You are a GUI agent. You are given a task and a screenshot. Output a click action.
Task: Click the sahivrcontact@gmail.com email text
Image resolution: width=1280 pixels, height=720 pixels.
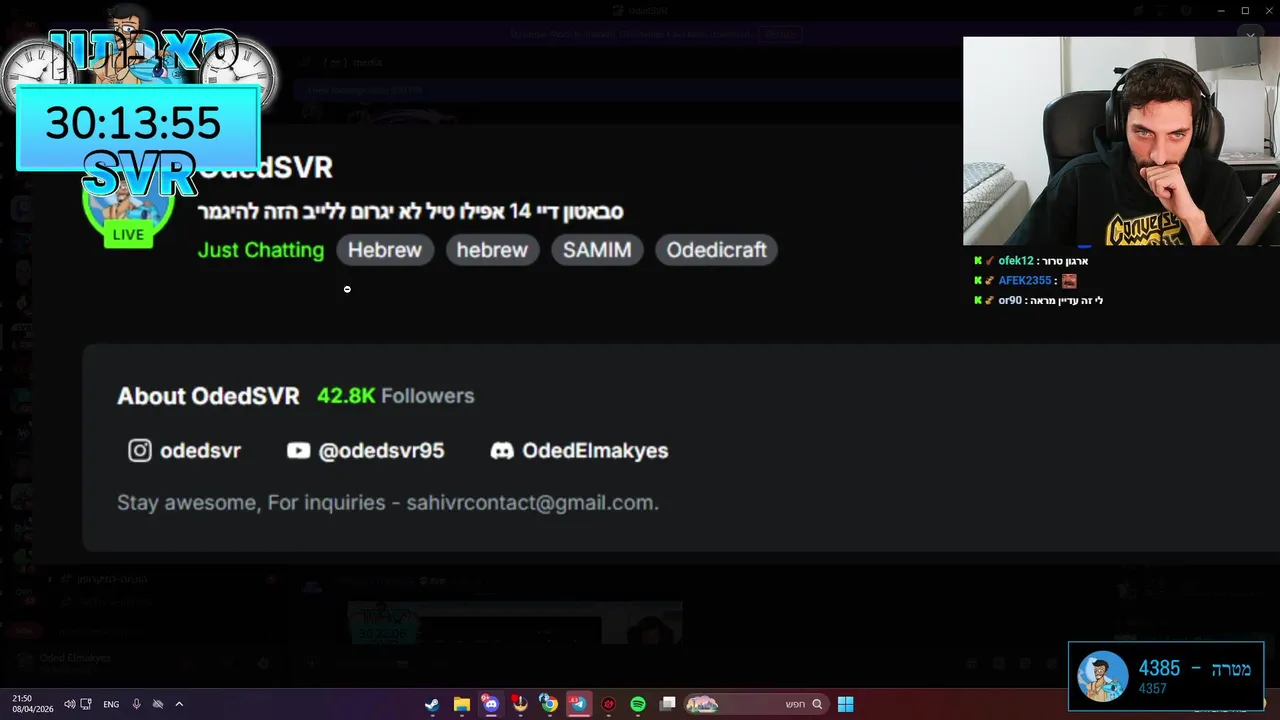coord(532,503)
